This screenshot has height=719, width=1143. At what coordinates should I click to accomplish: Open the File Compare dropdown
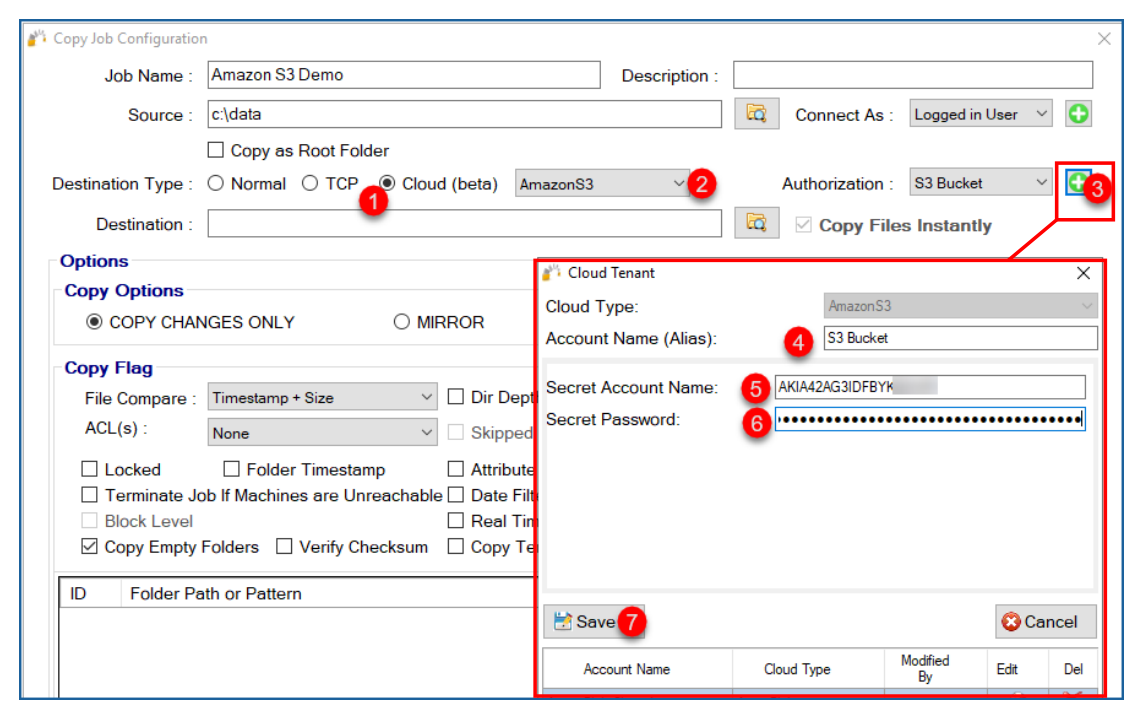click(322, 397)
